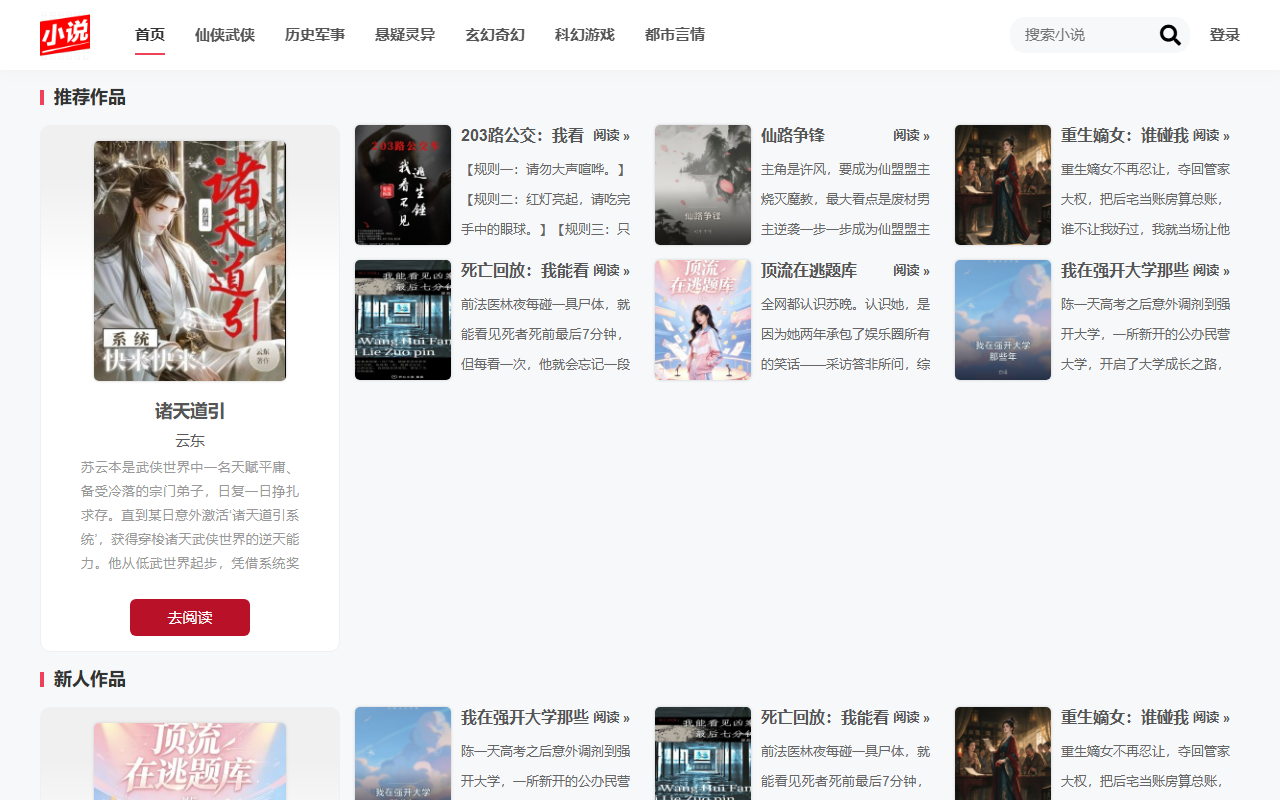Screen dimensions: 1280x800
Task: Click the 死亡回放 title in 新人作品
Action: [x=825, y=717]
